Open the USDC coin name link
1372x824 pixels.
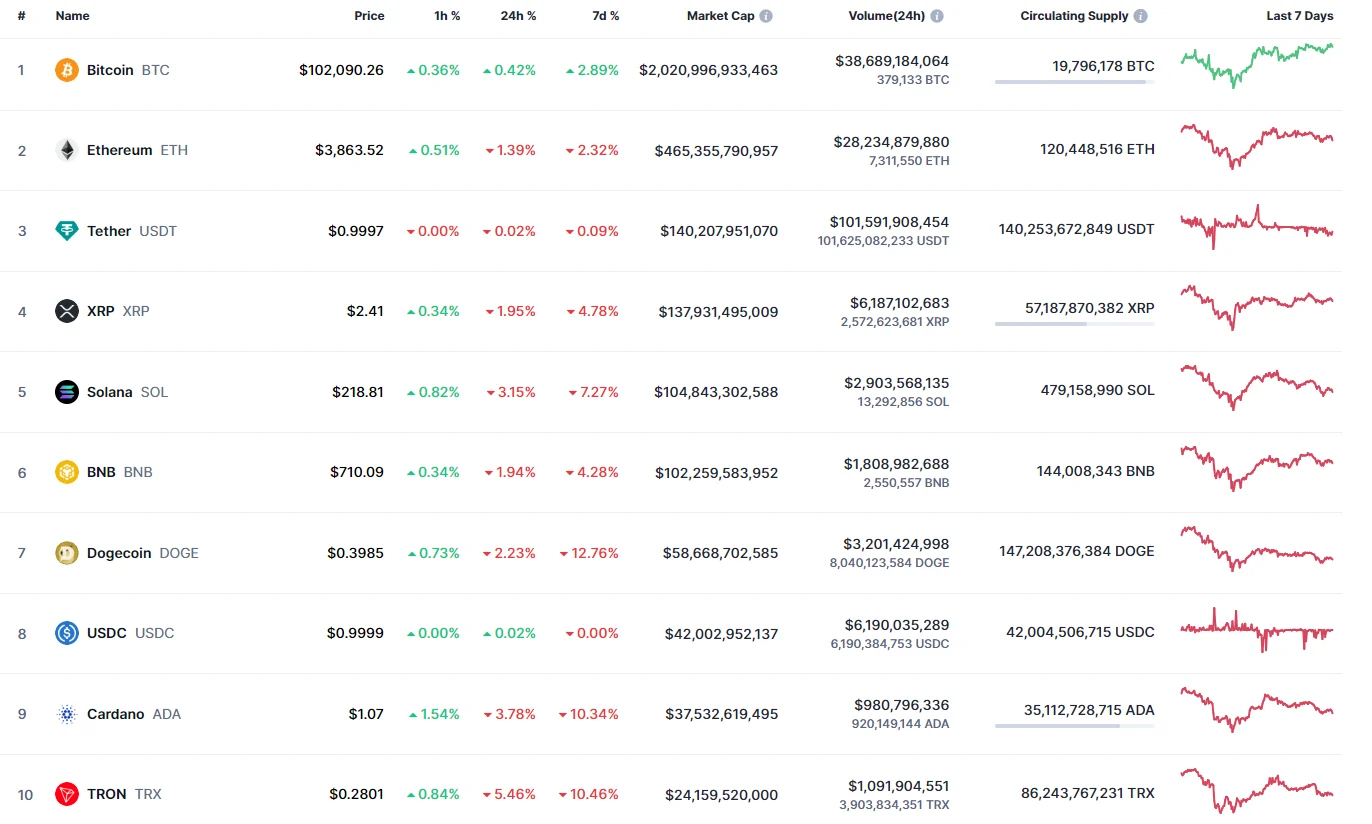(107, 633)
